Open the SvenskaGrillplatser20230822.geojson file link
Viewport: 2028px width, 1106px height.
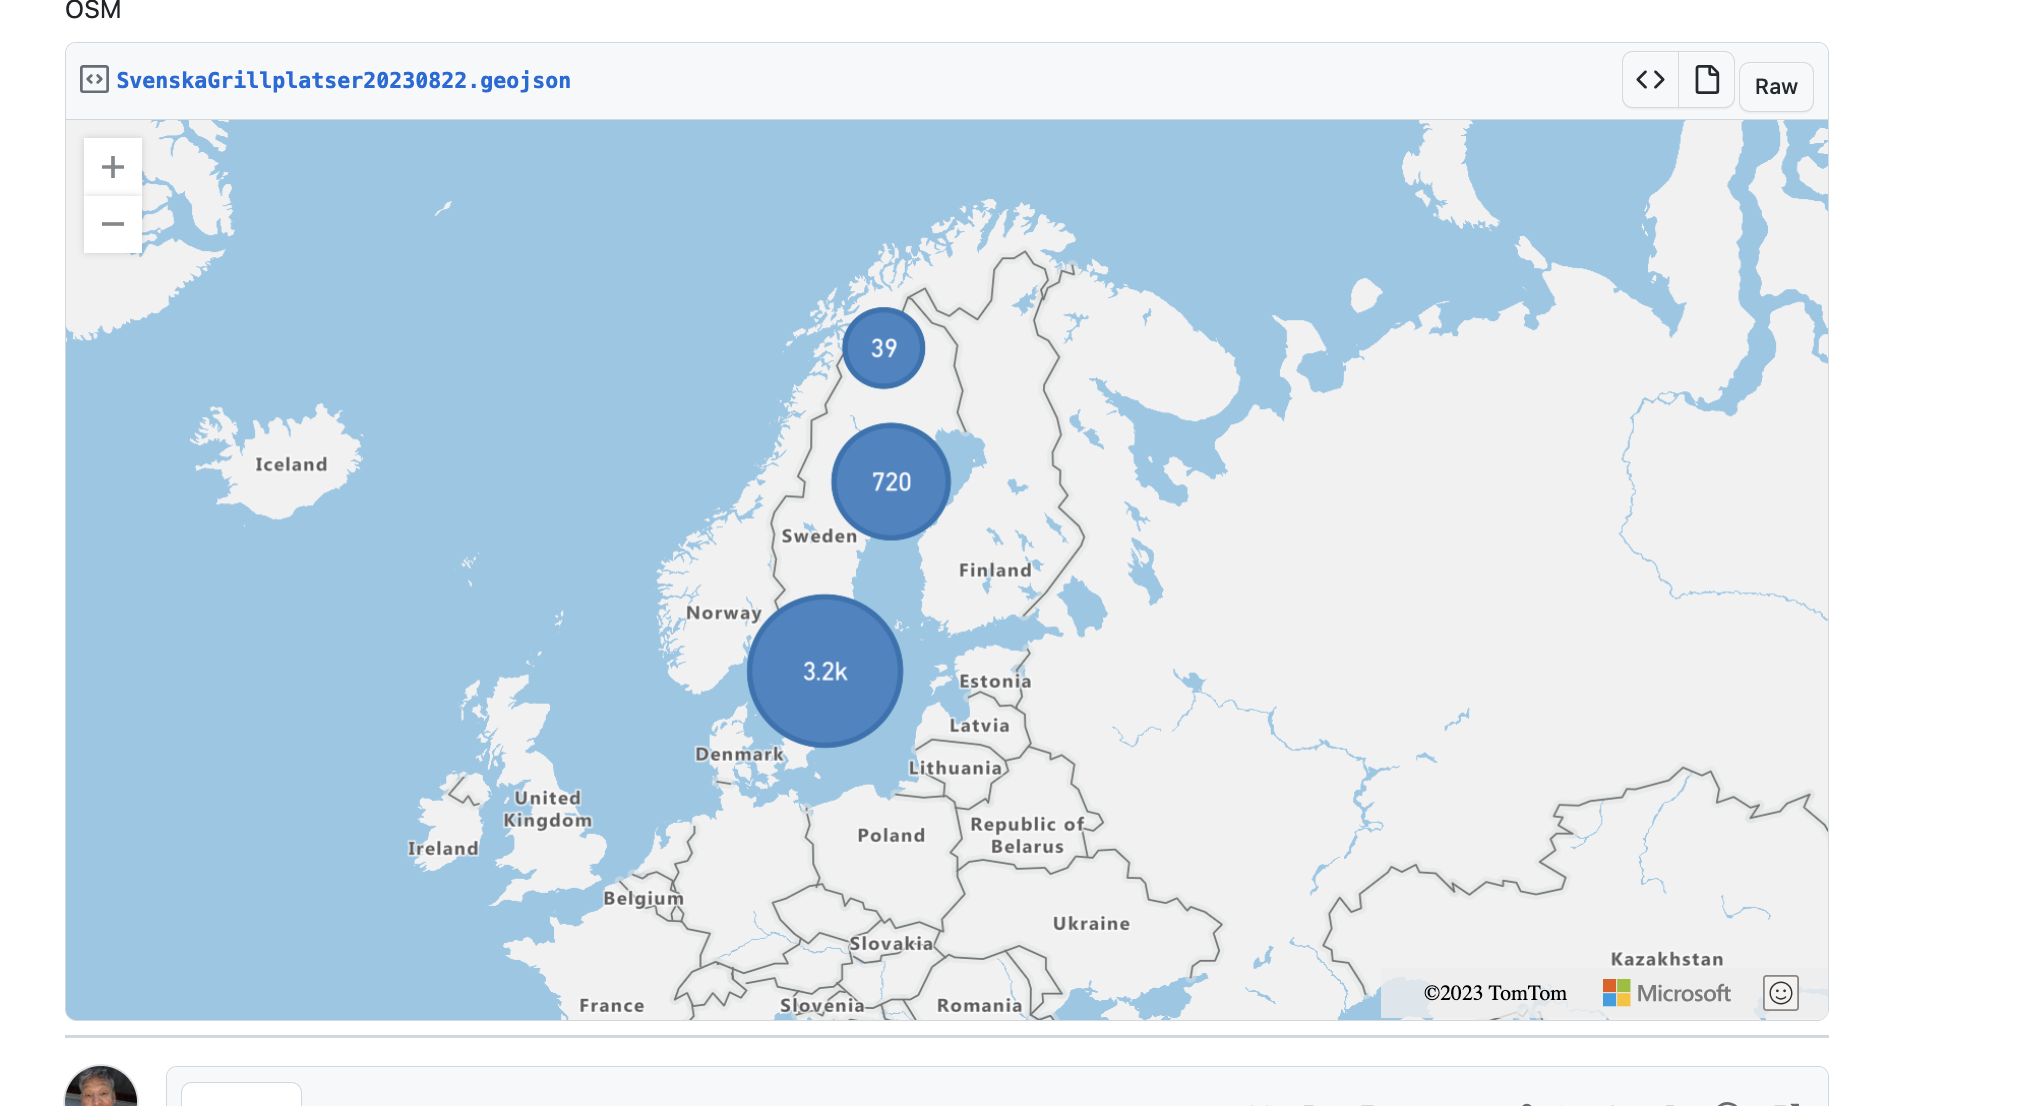[343, 80]
